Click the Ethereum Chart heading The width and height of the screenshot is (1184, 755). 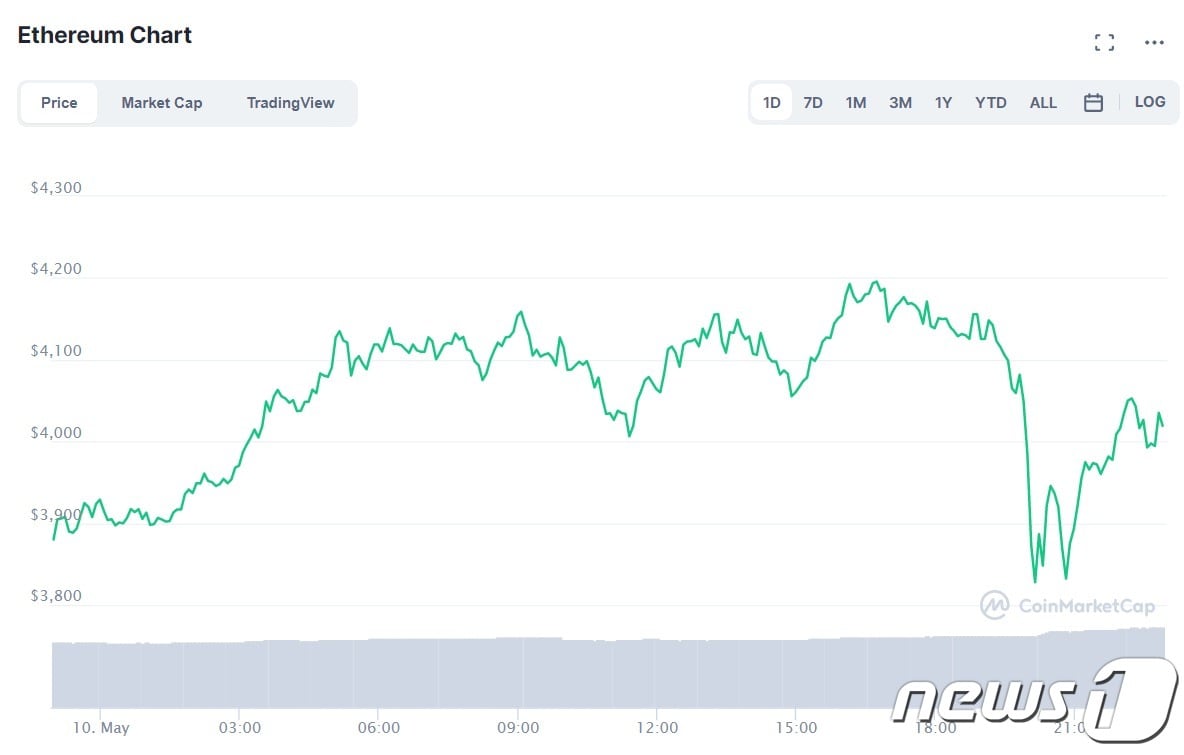[105, 35]
